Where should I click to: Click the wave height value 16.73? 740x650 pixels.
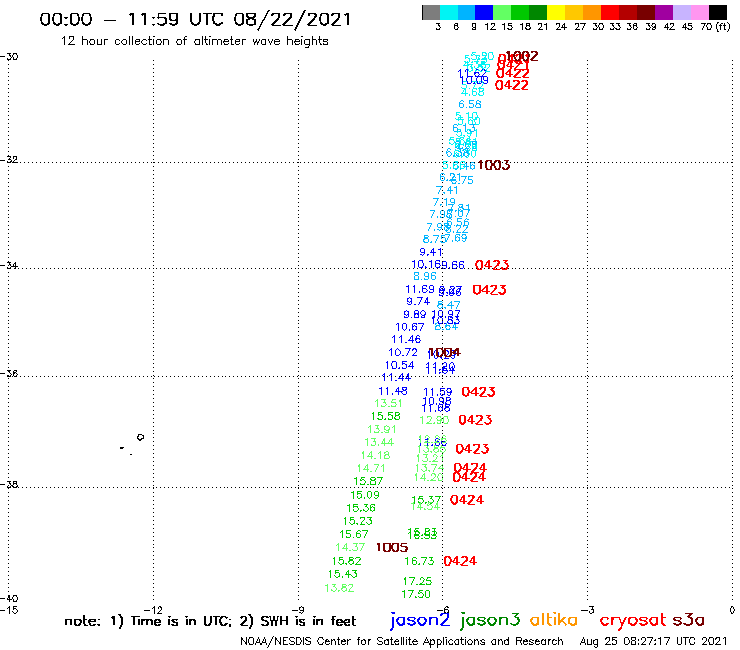(419, 561)
